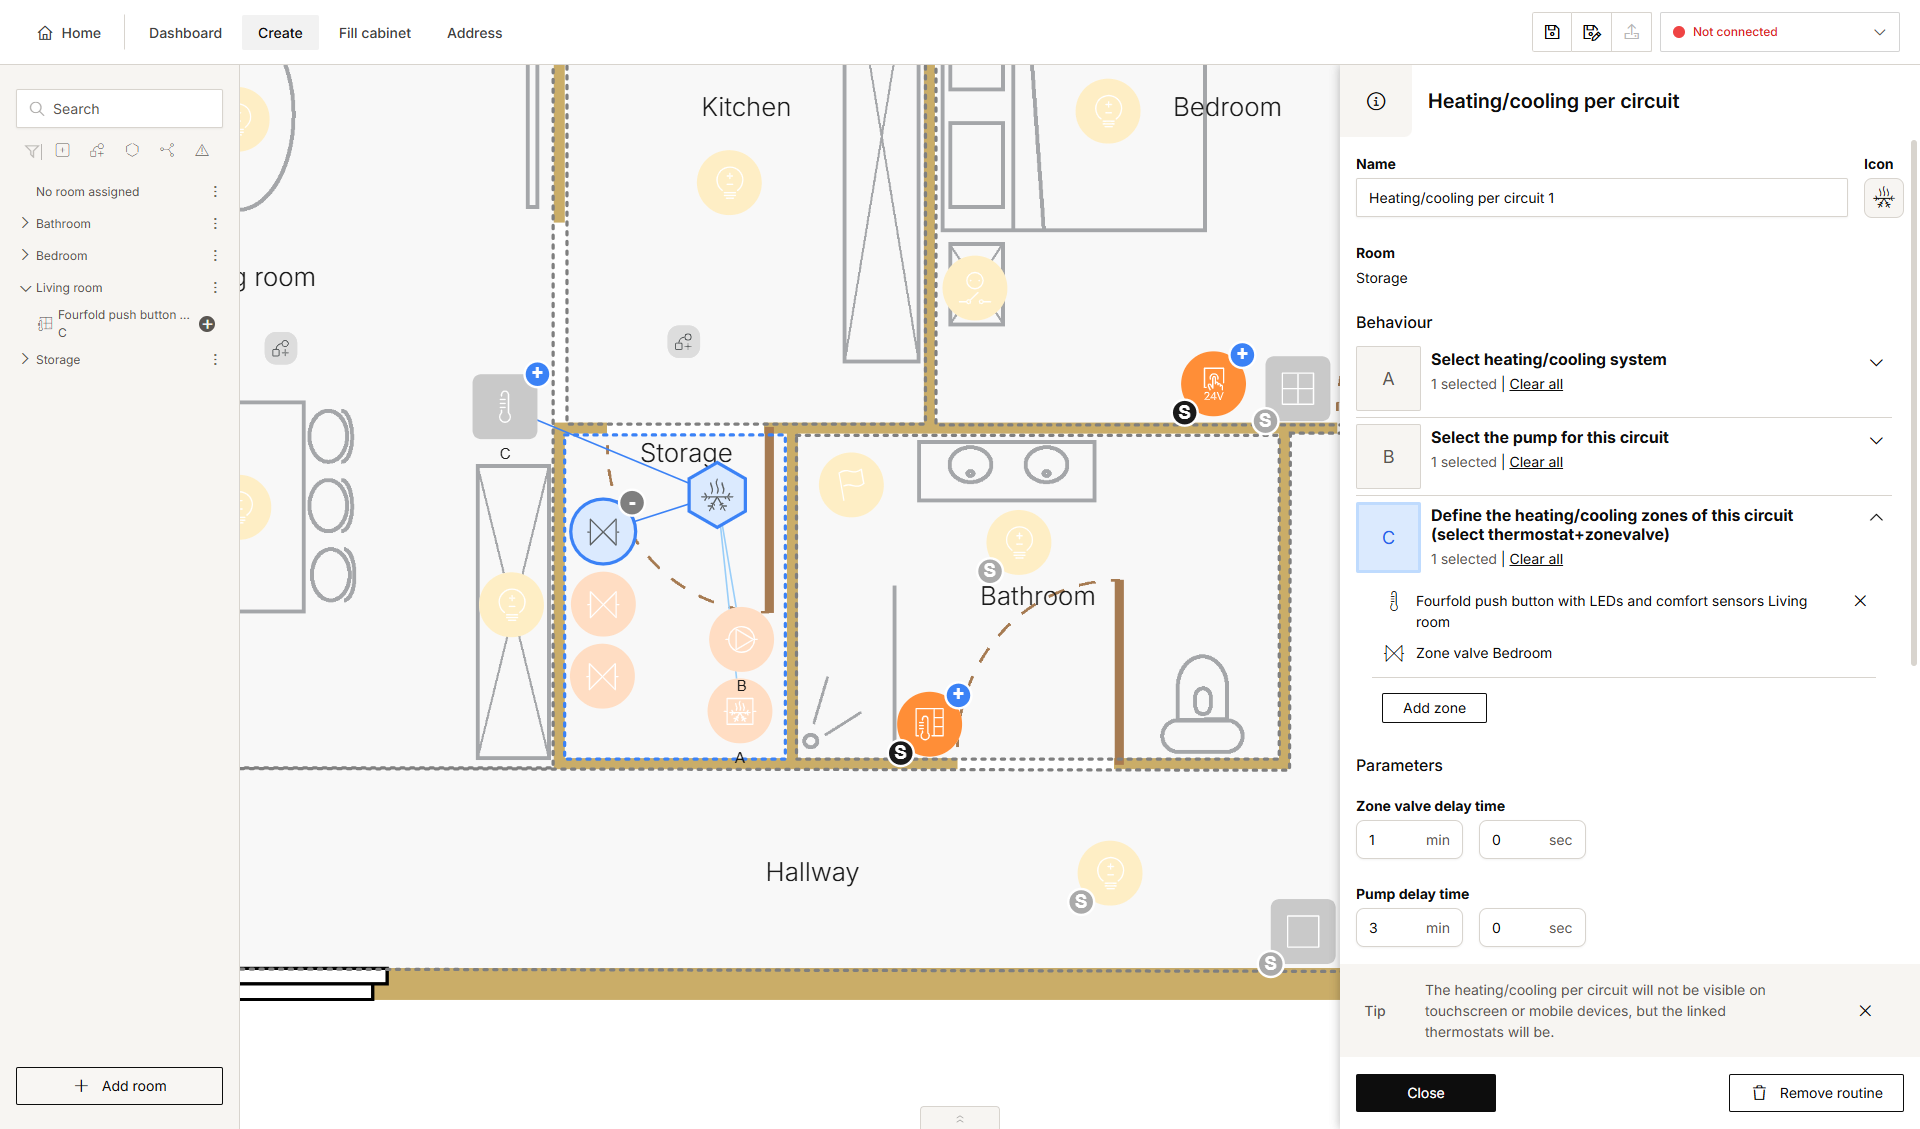Click the filter funnel icon under Search

(x=33, y=151)
